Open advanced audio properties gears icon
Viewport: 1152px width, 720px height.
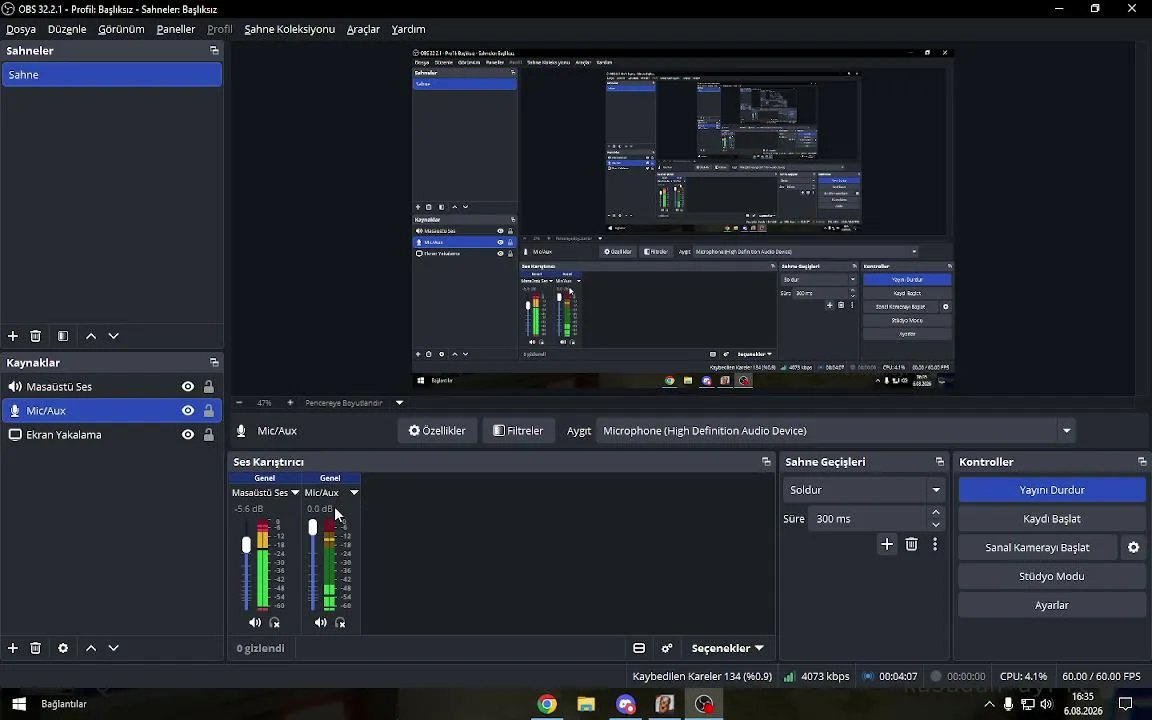pos(667,648)
